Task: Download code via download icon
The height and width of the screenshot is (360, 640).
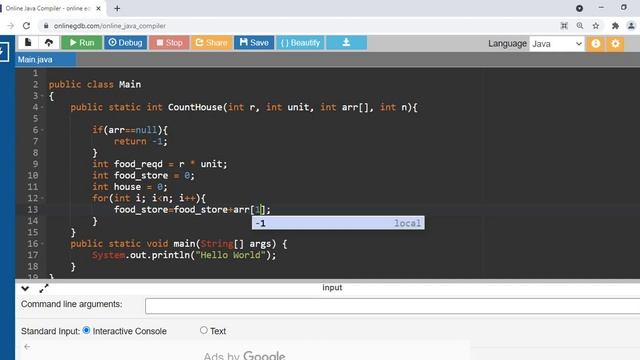Action: pyautogui.click(x=346, y=43)
